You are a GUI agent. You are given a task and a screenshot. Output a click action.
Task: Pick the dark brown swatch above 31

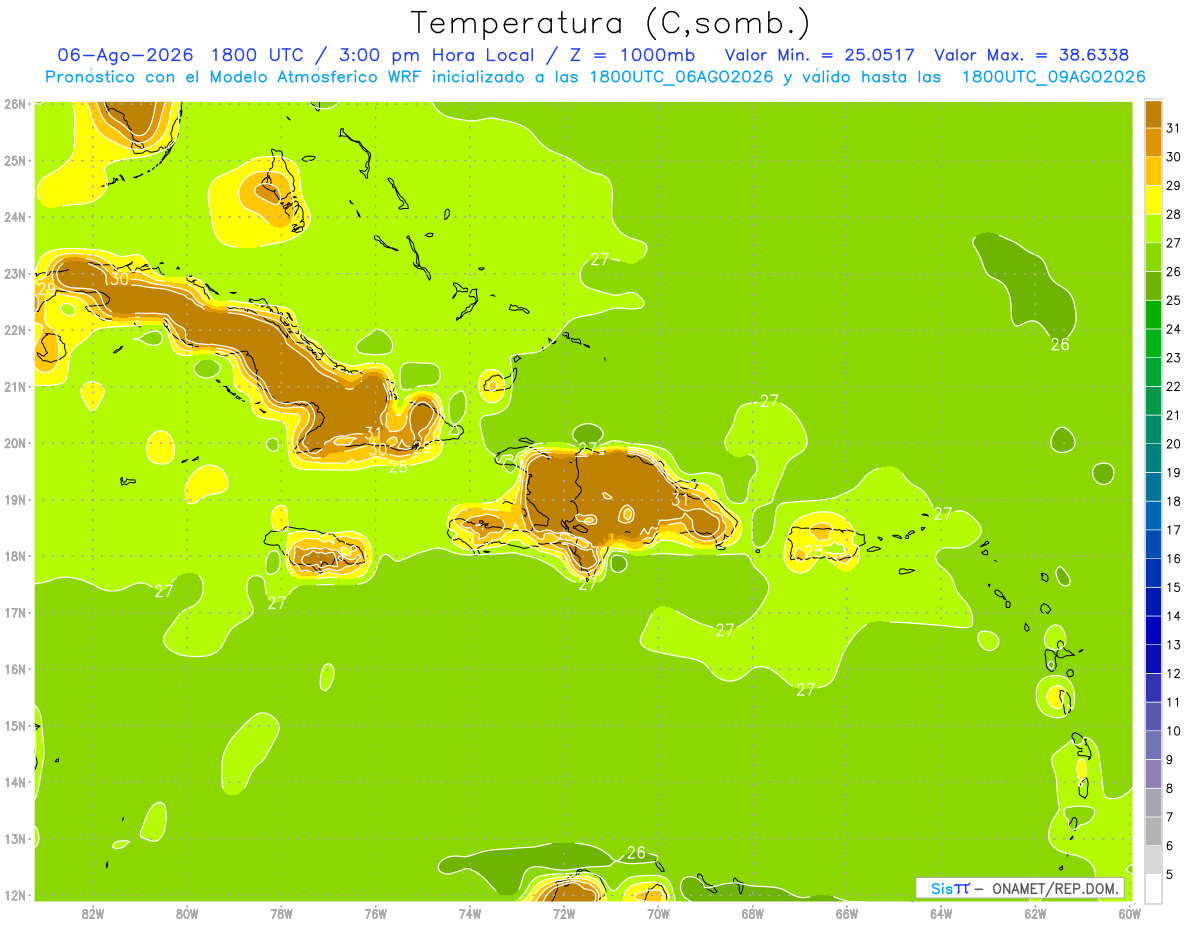(x=1153, y=114)
